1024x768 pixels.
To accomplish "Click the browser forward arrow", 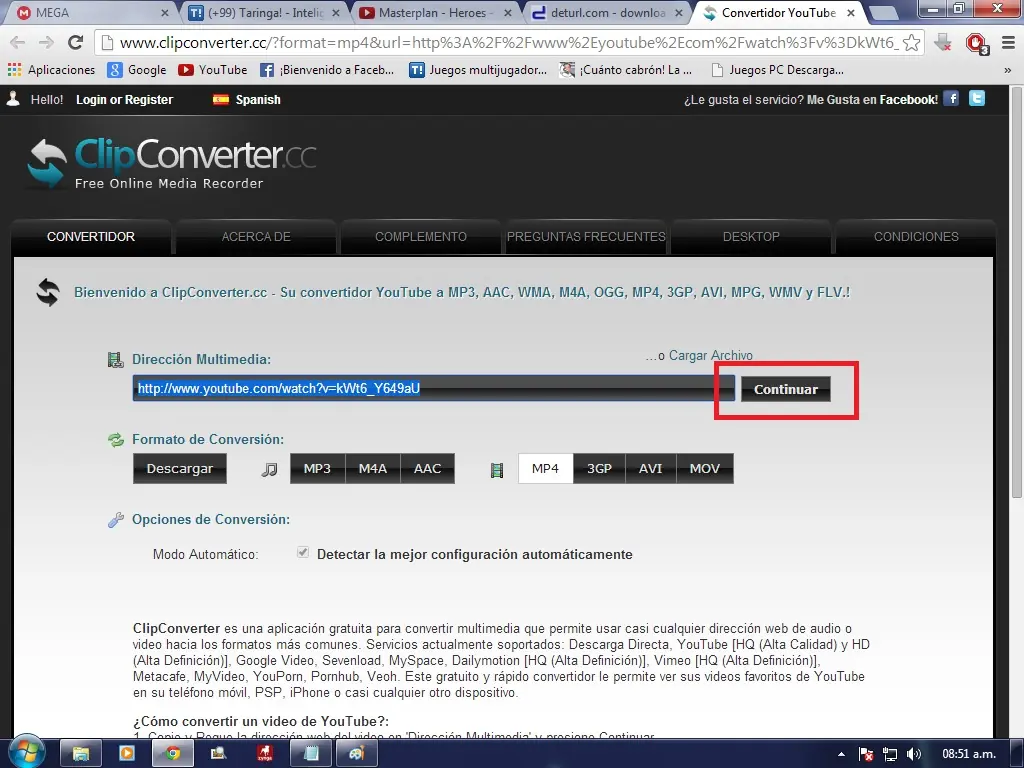I will pyautogui.click(x=46, y=42).
